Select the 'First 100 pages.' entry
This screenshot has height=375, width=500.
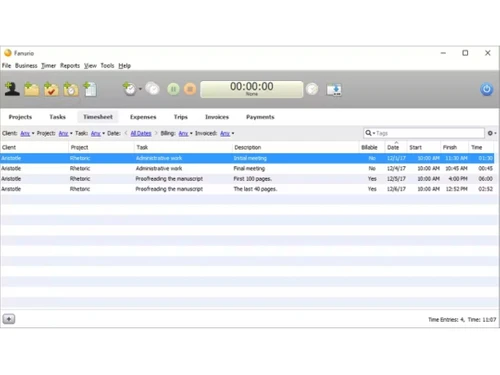pos(247,179)
